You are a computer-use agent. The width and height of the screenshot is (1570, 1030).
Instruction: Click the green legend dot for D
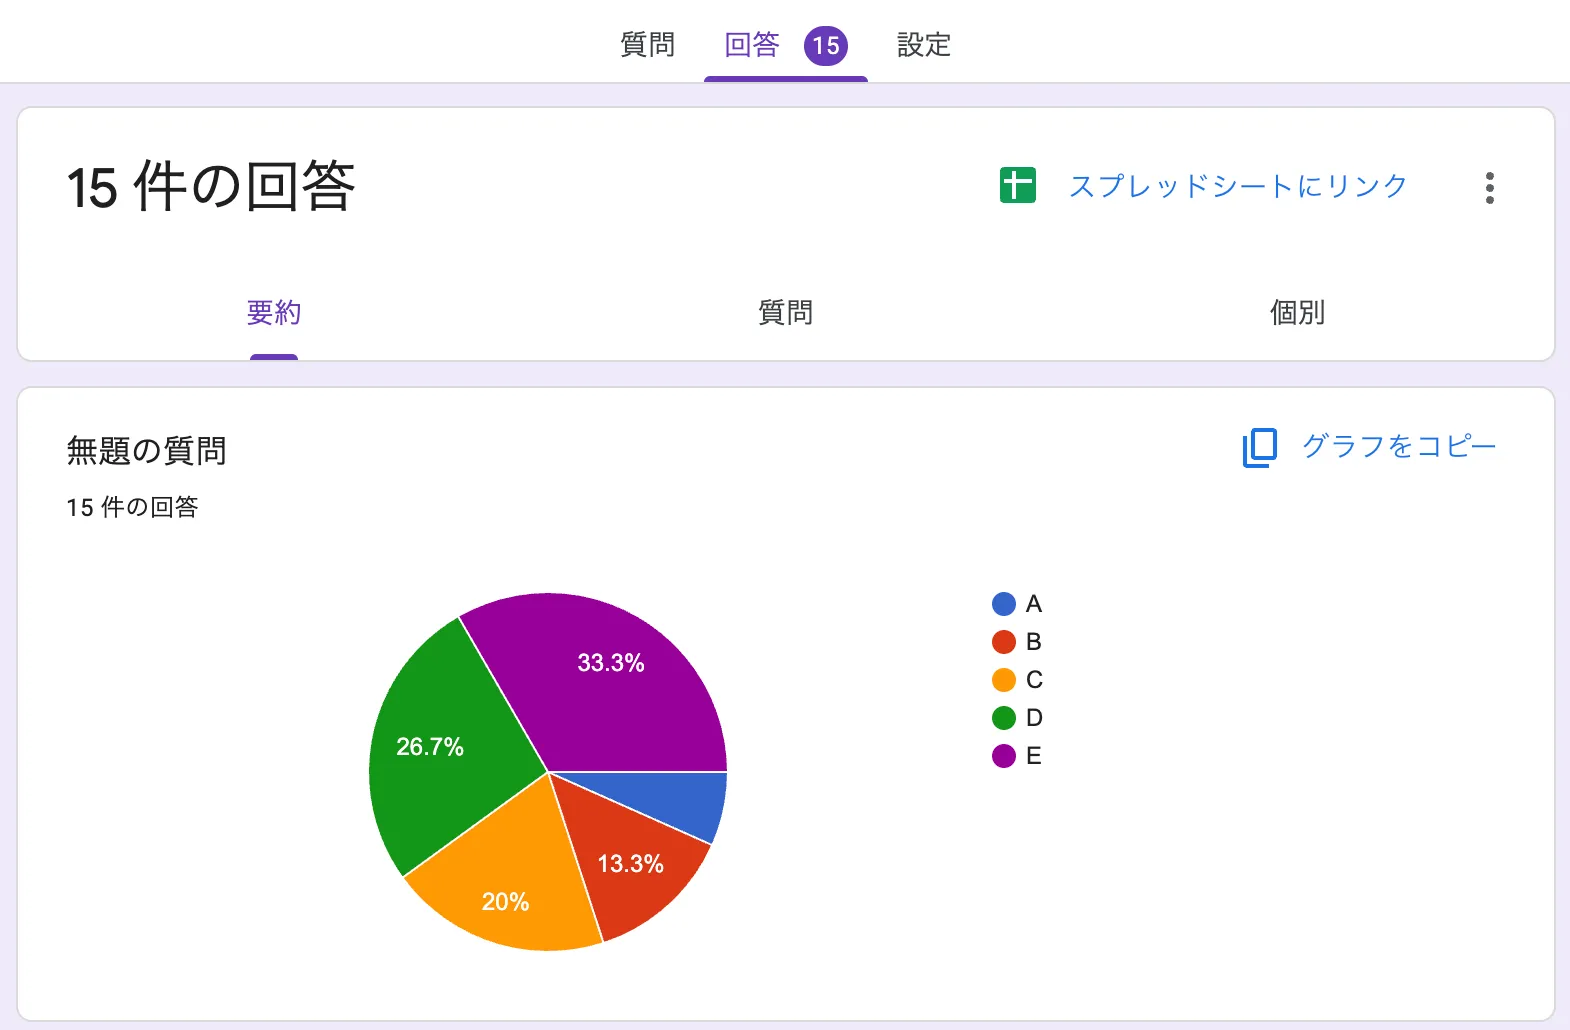[1004, 718]
